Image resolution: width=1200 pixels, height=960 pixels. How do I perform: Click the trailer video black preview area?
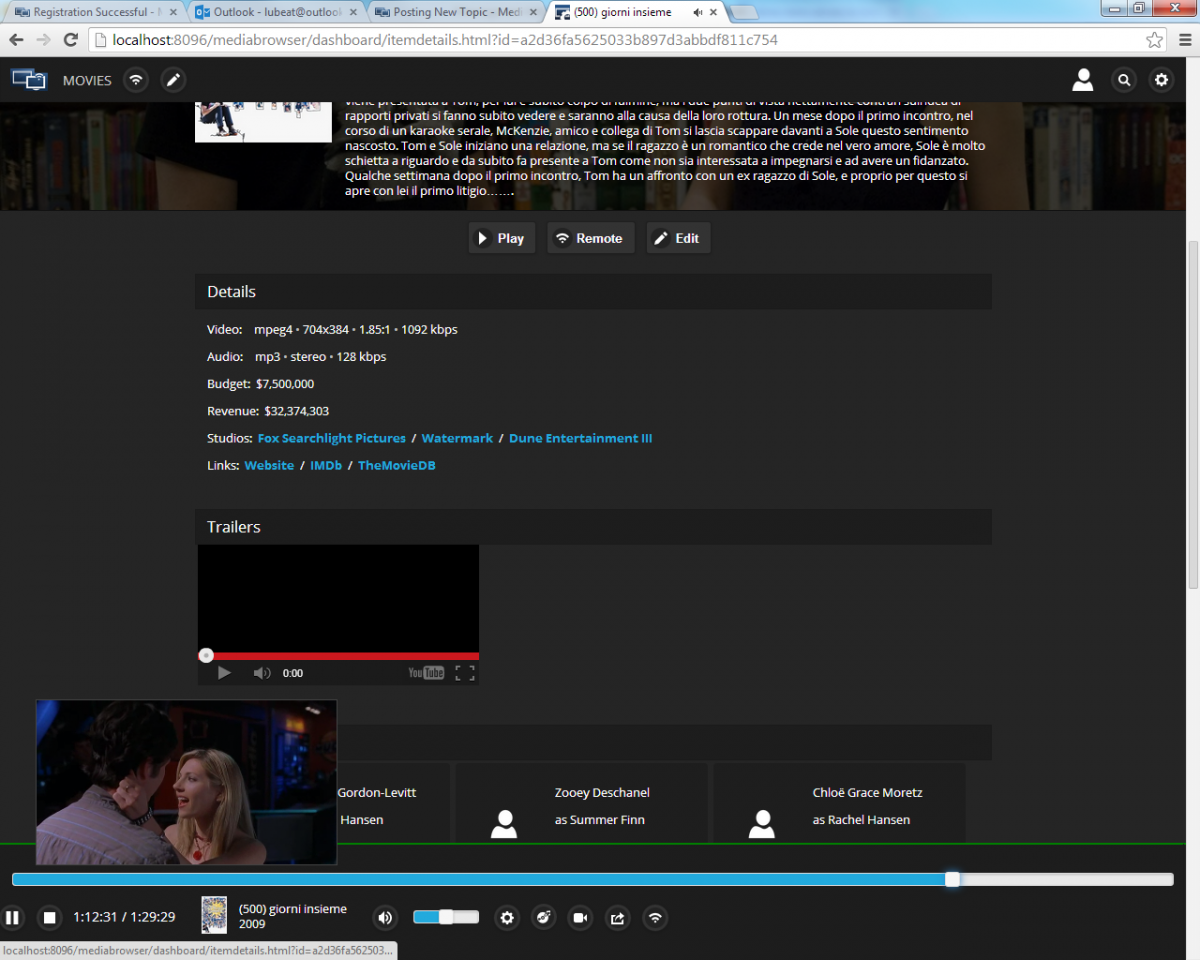(x=338, y=598)
